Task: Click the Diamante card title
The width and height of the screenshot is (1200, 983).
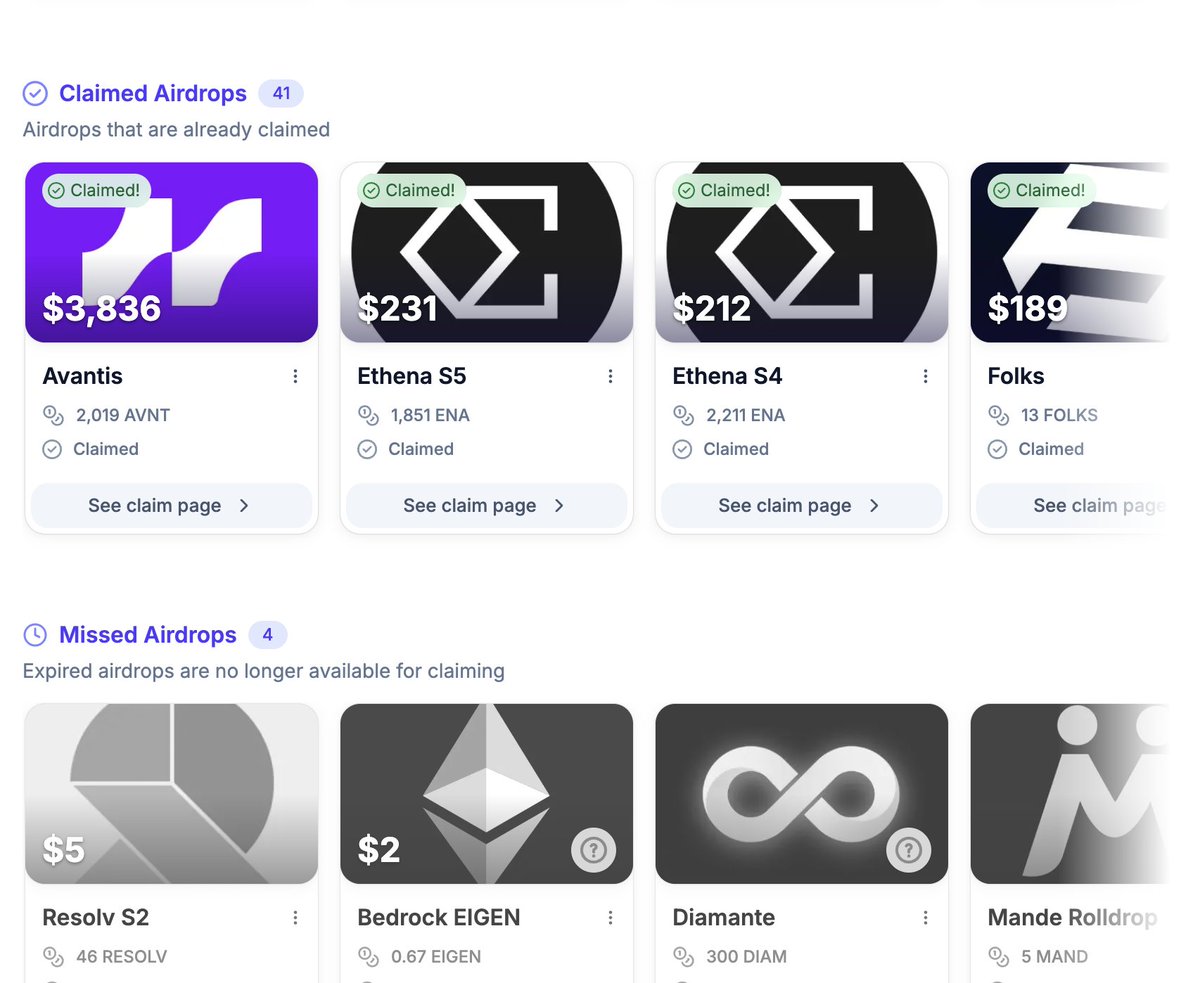Action: pyautogui.click(x=723, y=917)
